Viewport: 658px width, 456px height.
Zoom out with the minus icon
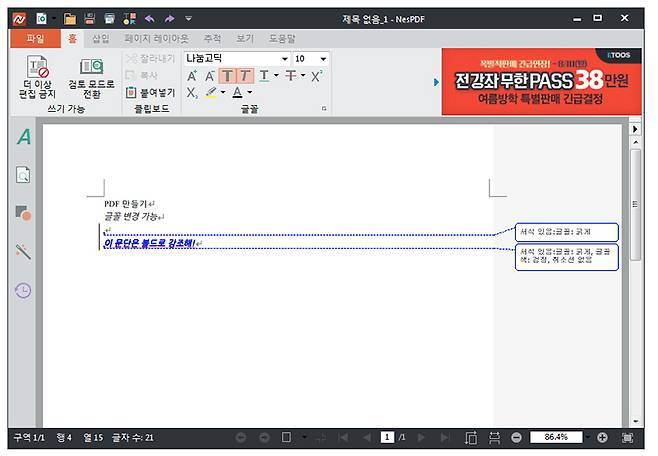coord(517,438)
